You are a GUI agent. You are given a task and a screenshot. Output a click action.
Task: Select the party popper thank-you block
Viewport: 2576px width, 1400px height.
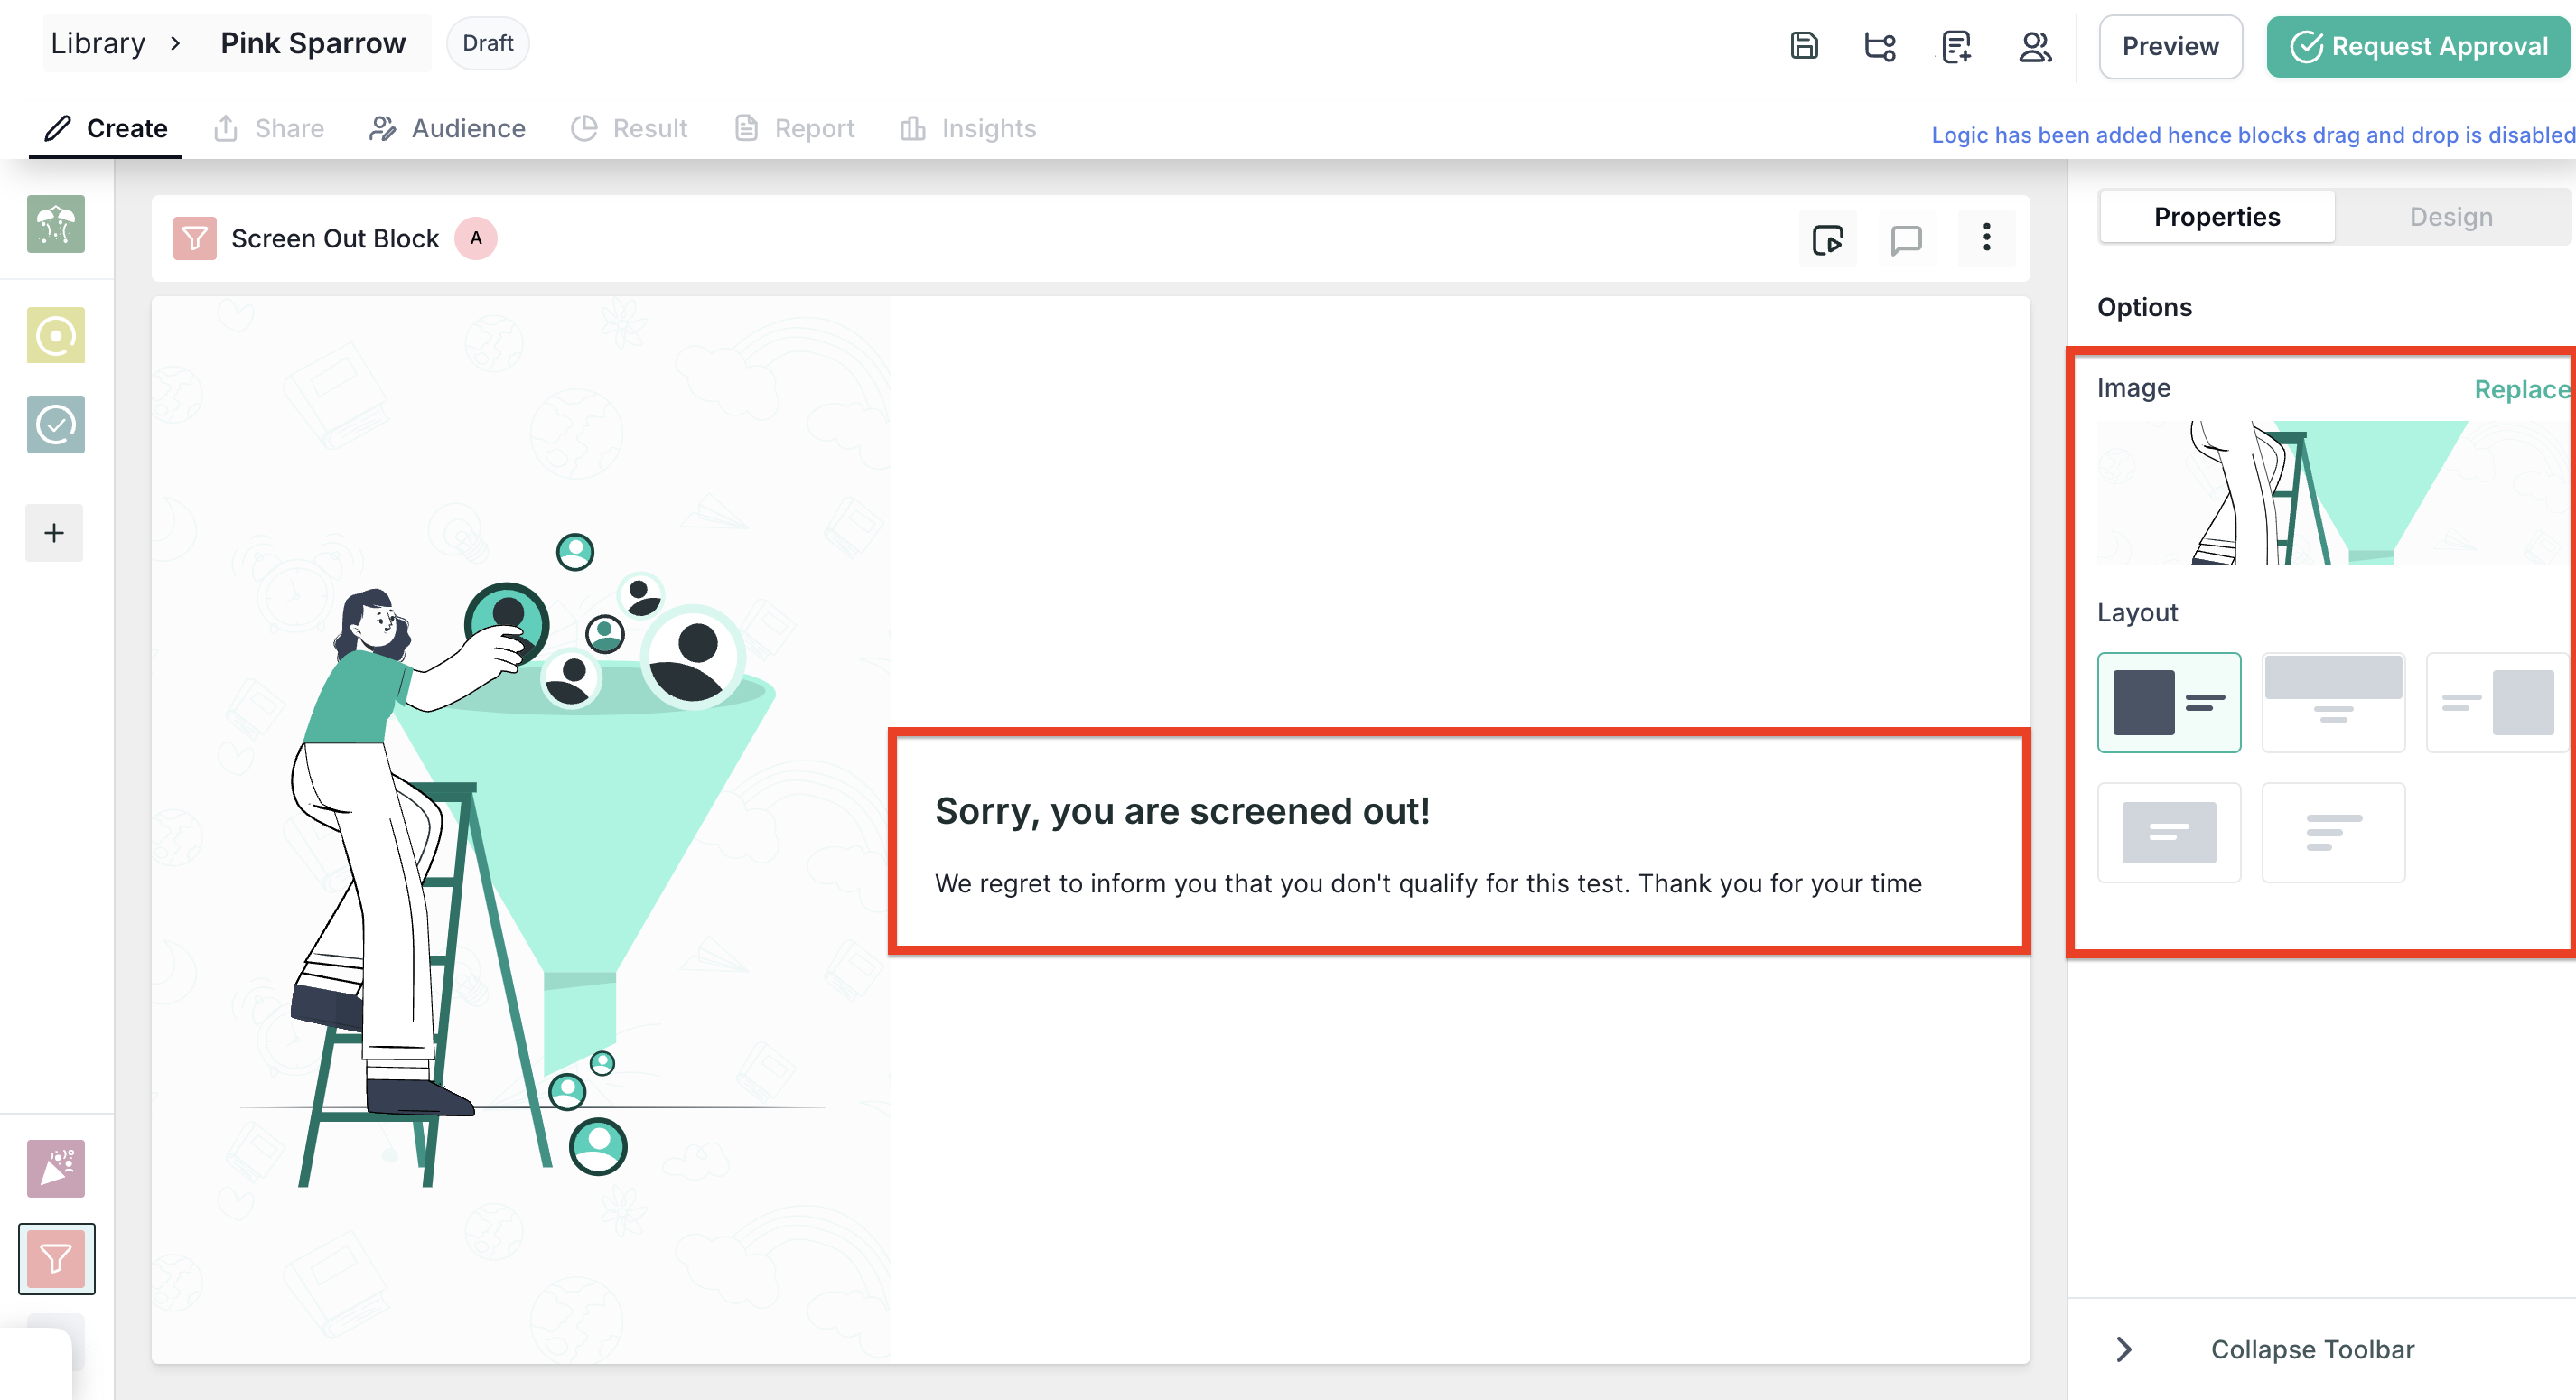[56, 1168]
